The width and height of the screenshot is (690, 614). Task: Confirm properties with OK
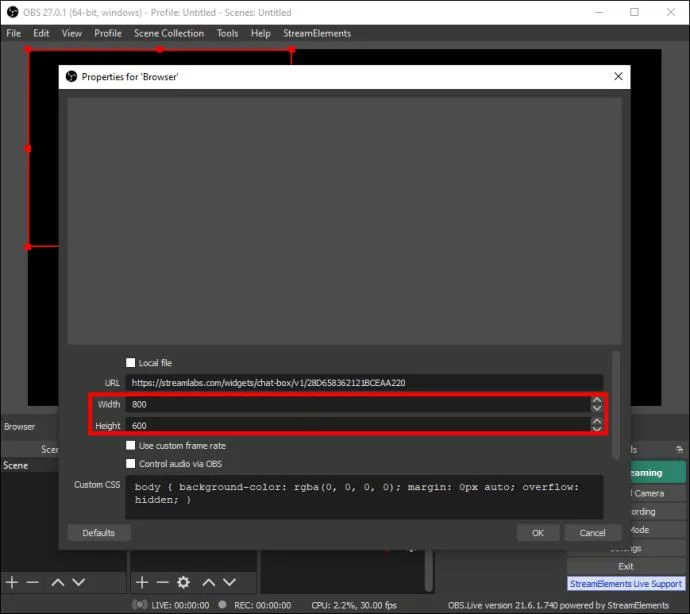(x=538, y=533)
